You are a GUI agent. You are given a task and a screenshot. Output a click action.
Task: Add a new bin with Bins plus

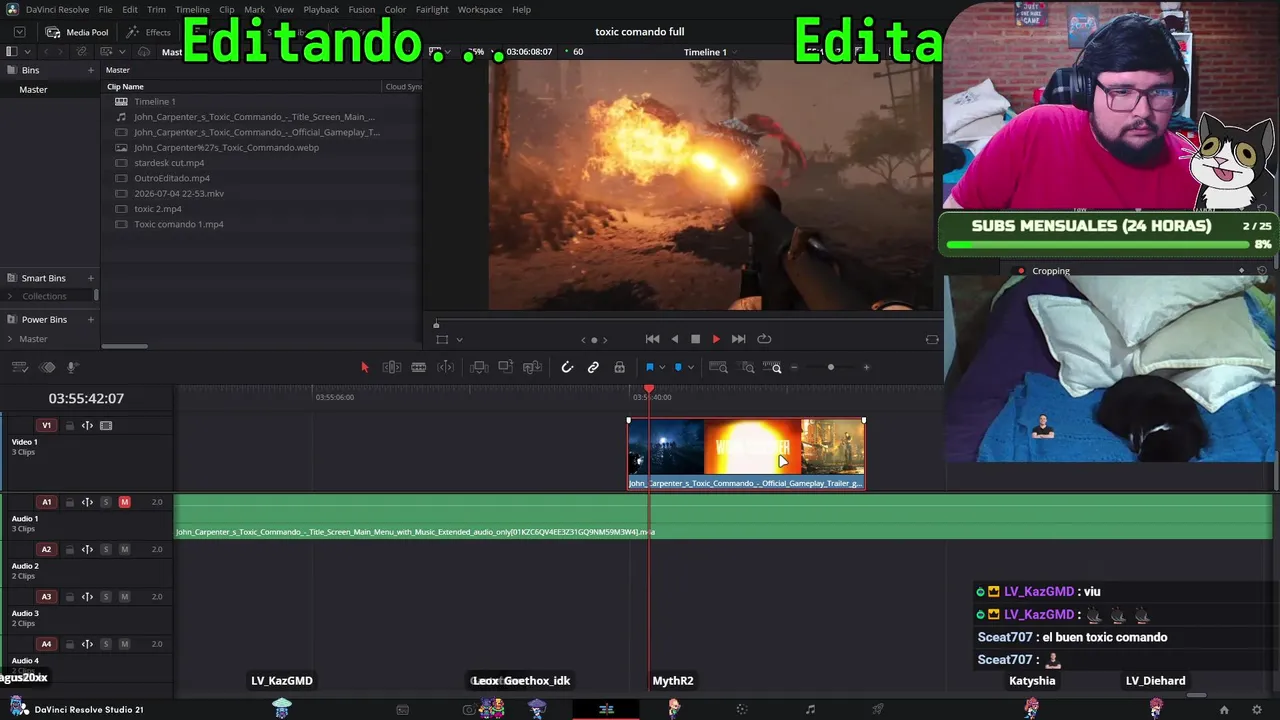point(91,70)
